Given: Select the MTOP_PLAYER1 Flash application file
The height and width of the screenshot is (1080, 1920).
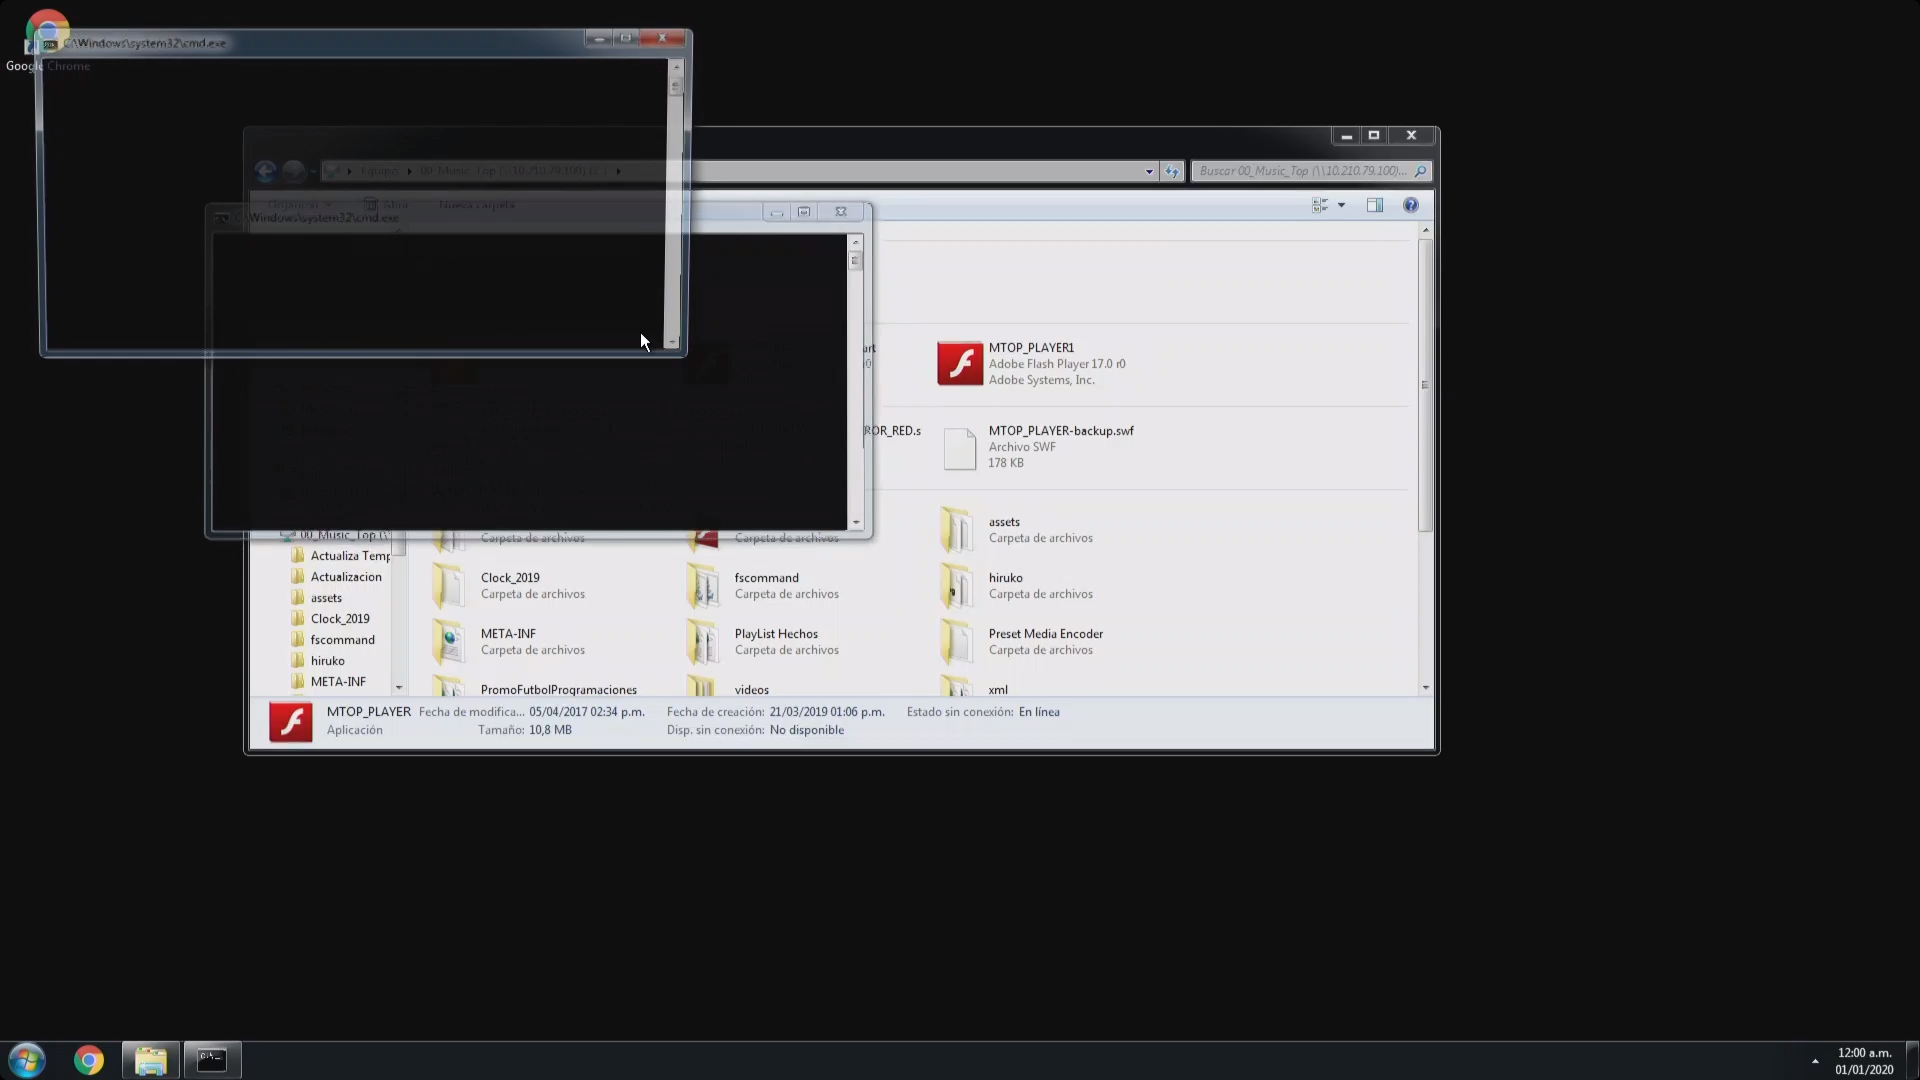Looking at the screenshot, I should coord(1033,364).
